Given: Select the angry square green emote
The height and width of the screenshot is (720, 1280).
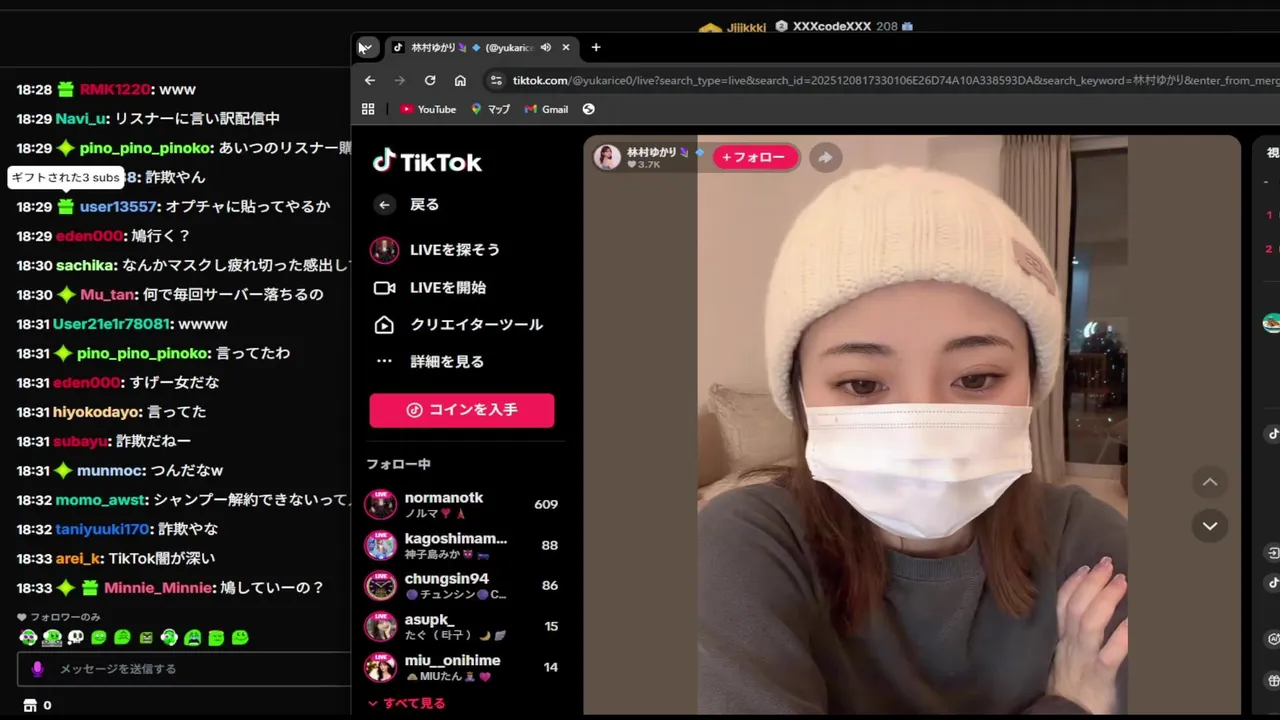Looking at the screenshot, I should click(146, 637).
